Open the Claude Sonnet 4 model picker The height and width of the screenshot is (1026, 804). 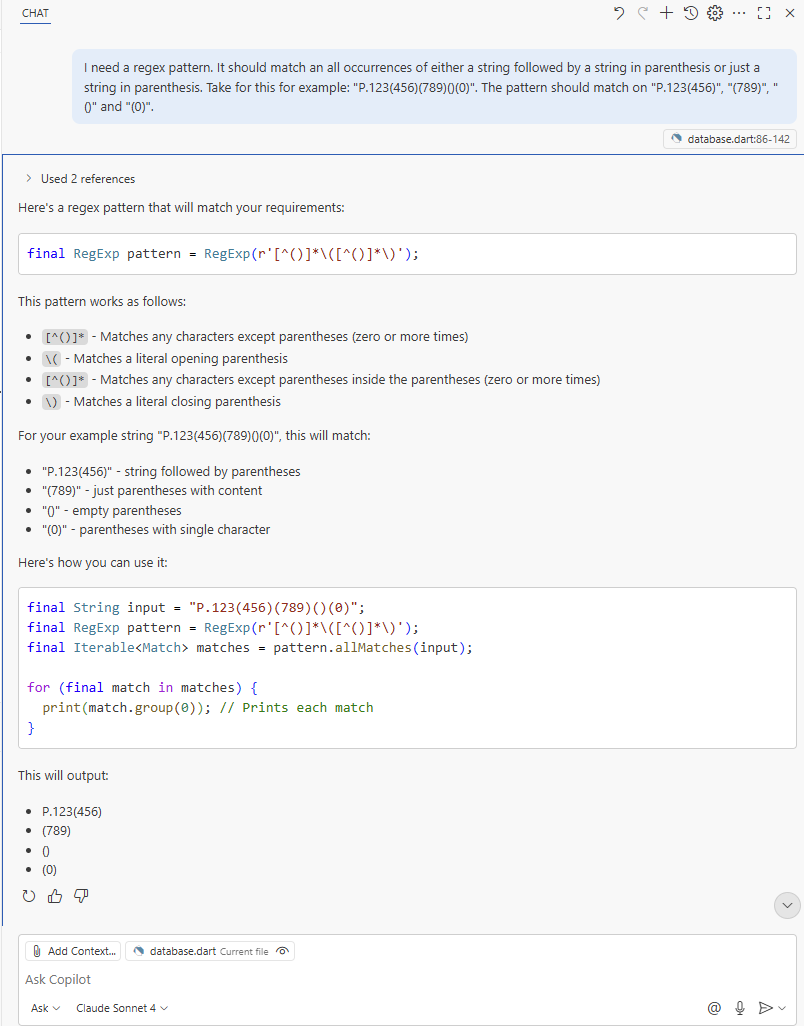pyautogui.click(x=122, y=1008)
